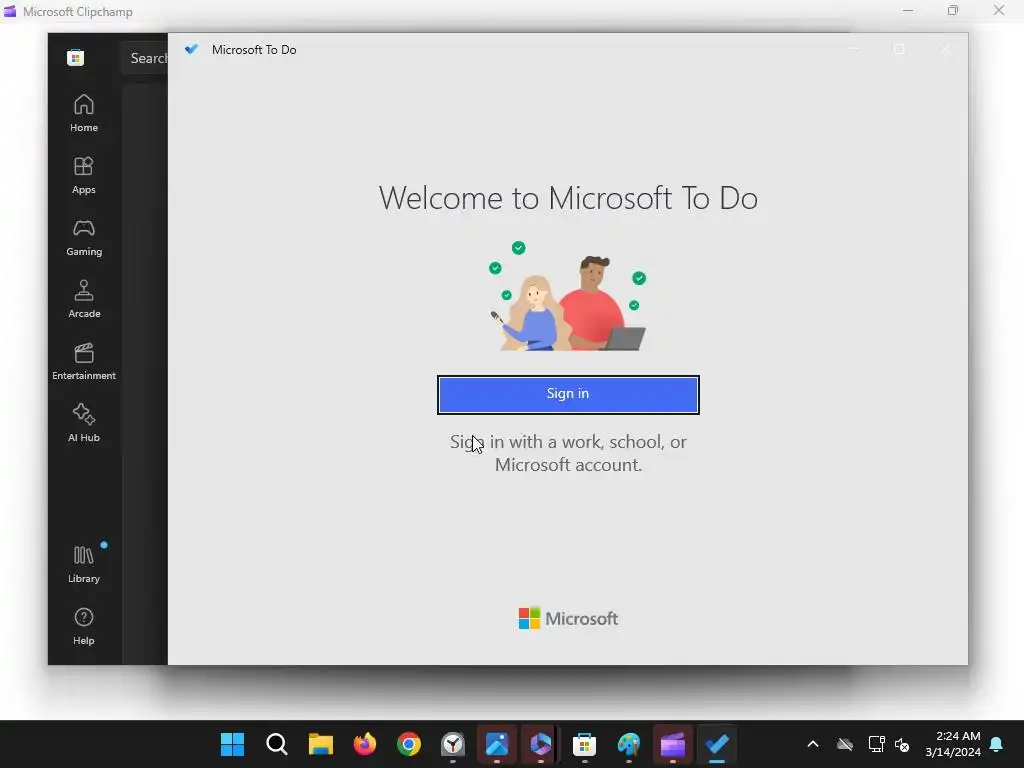Click the Clipchamp title bar icon
Screen dimensions: 1024x768
[x=10, y=11]
